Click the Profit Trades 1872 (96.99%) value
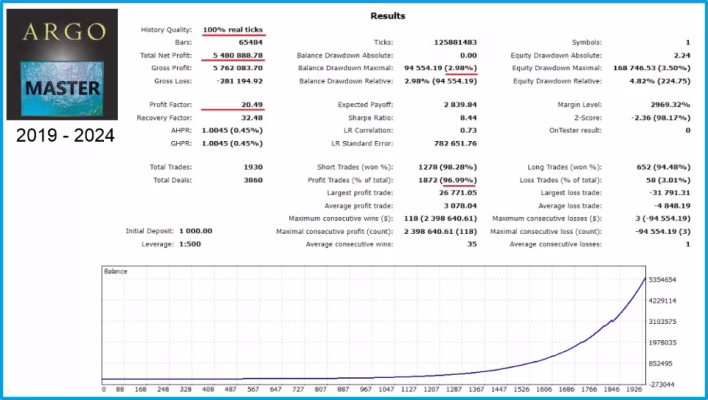This screenshot has height=400, width=708. [447, 180]
